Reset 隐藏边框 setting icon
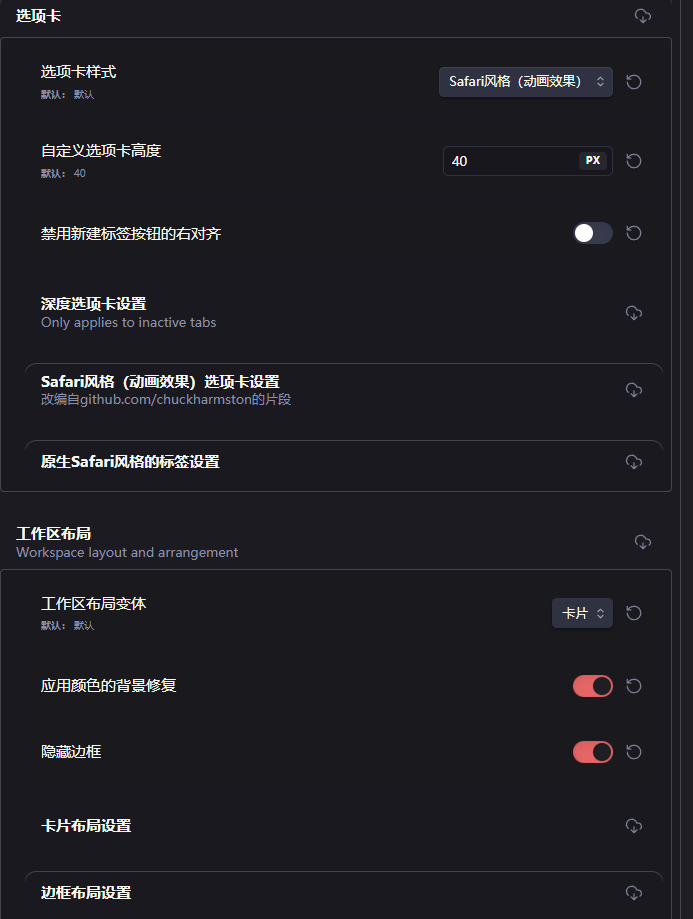This screenshot has height=919, width=693. pos(633,752)
